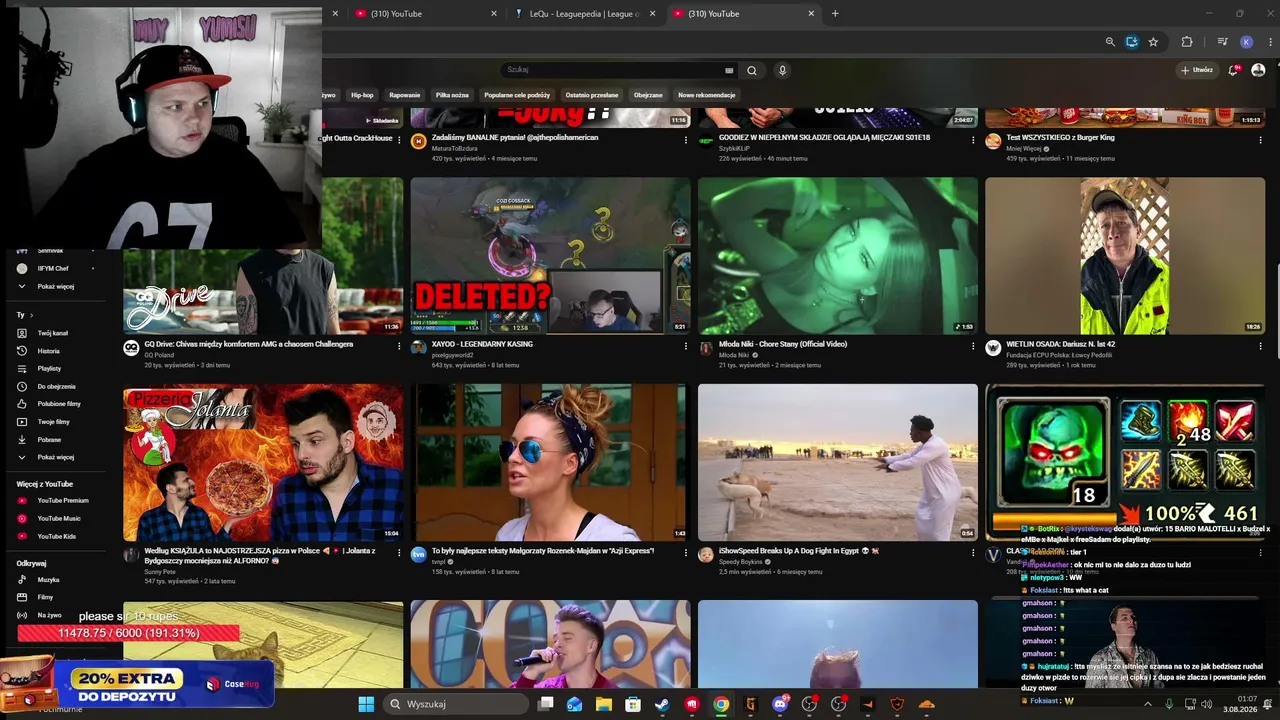
Task: Select the Nowe rekomendacje chip
Action: point(707,95)
